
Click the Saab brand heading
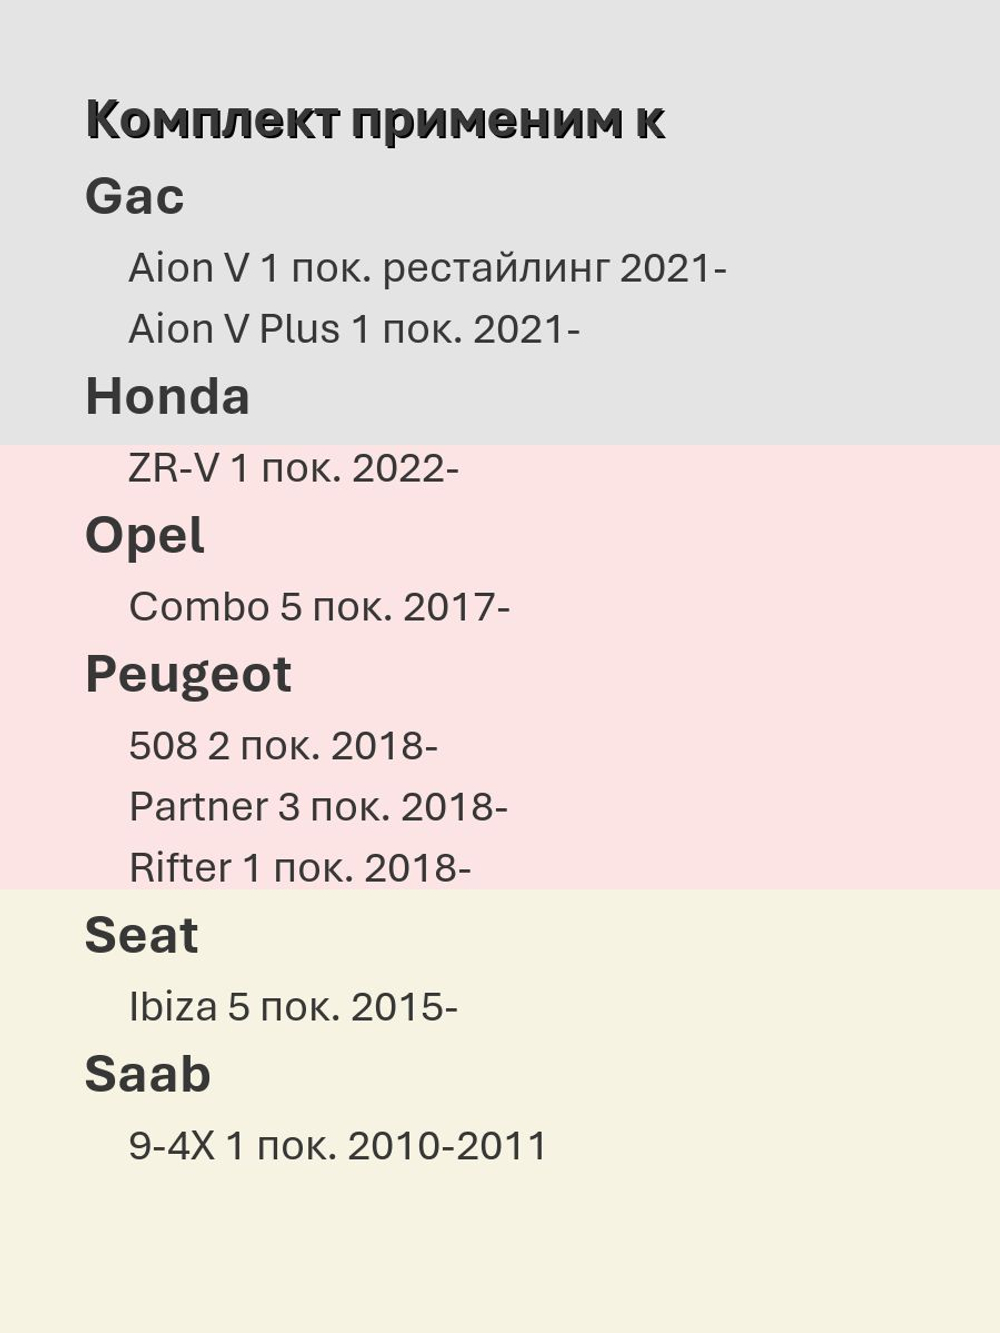point(148,1075)
